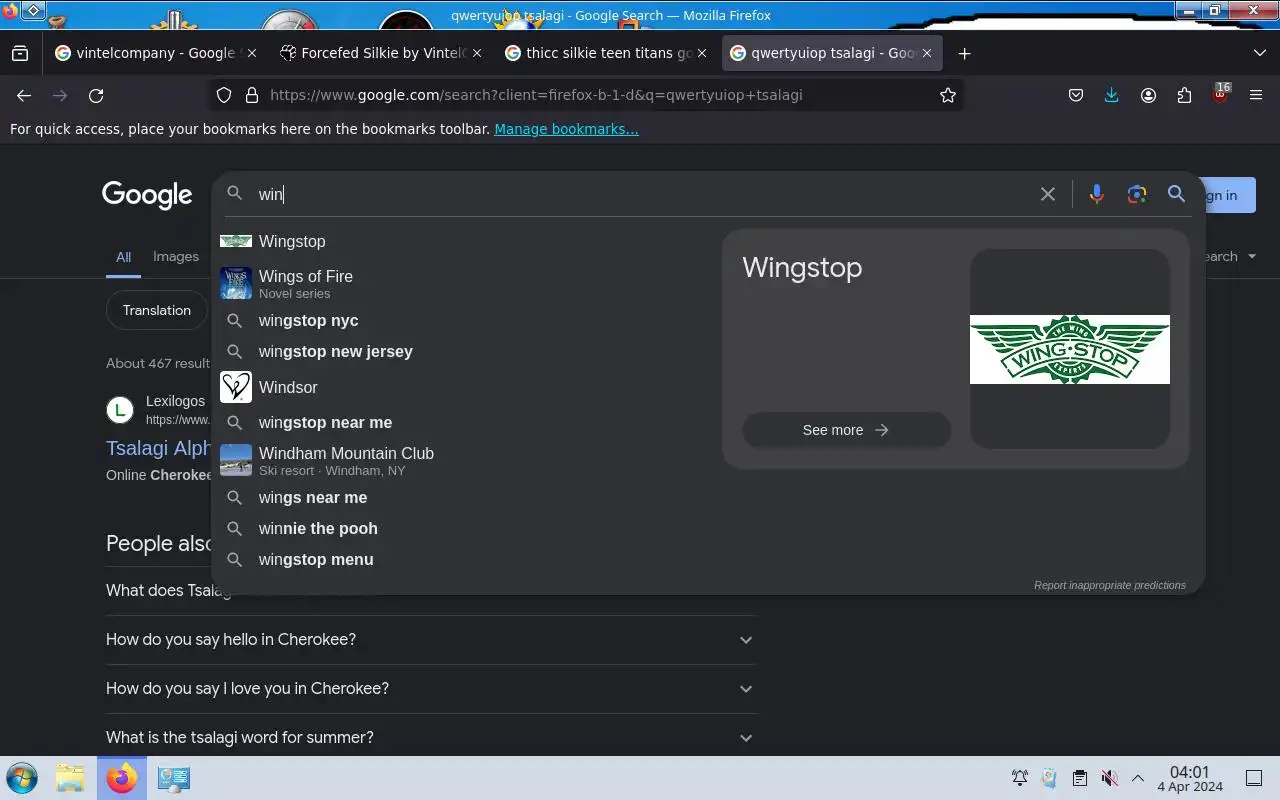Select the Wingstop suggestion
Image resolution: width=1280 pixels, height=800 pixels.
pyautogui.click(x=465, y=241)
